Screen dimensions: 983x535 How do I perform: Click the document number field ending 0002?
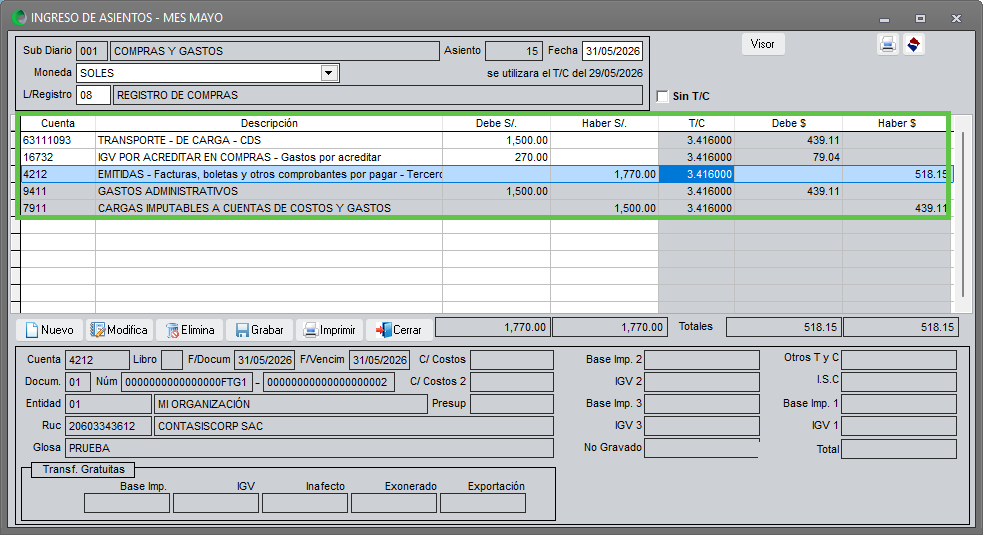tap(329, 382)
